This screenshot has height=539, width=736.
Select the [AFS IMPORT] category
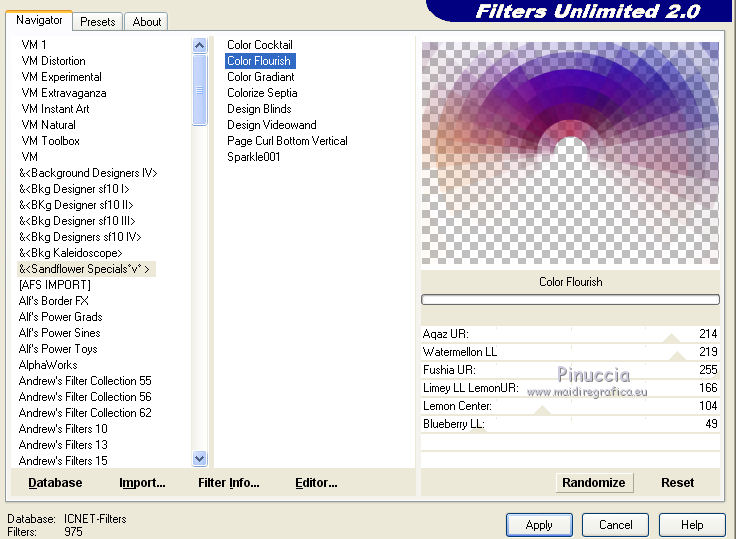point(55,285)
